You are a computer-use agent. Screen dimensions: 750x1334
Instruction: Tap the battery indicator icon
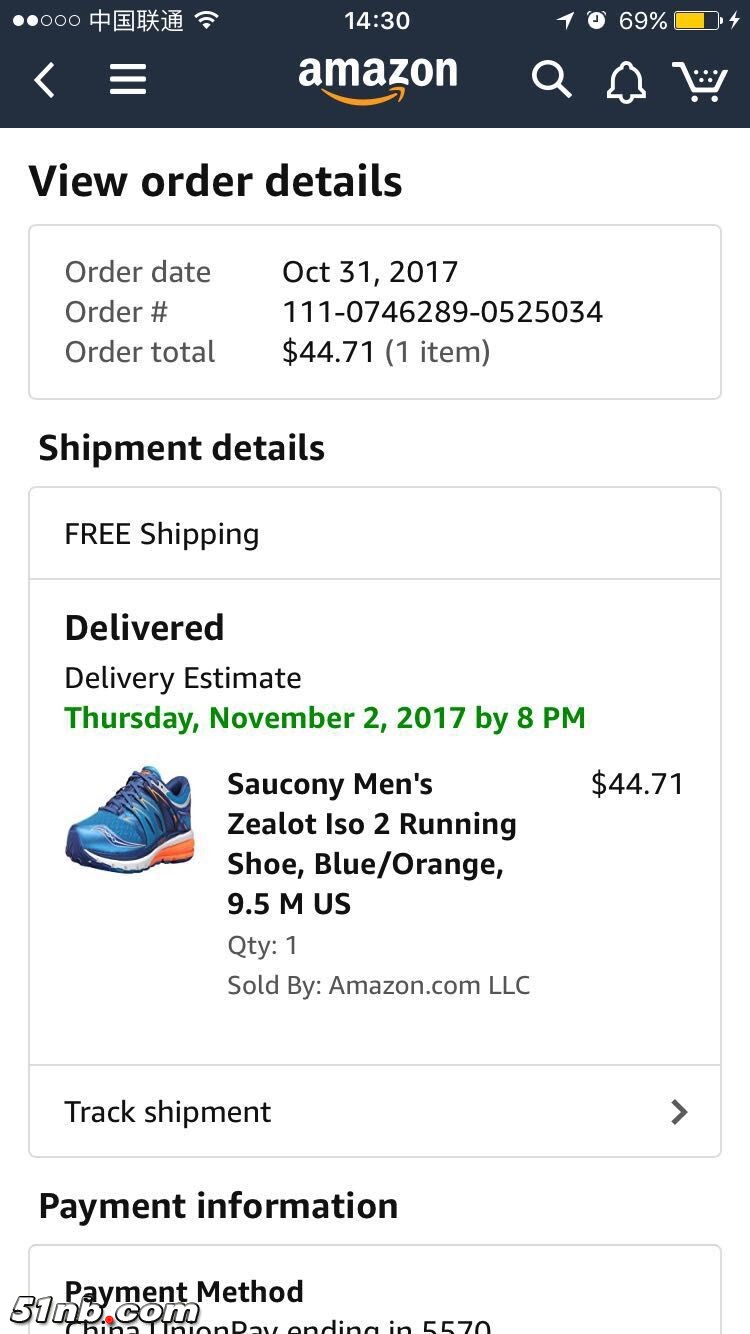[697, 20]
